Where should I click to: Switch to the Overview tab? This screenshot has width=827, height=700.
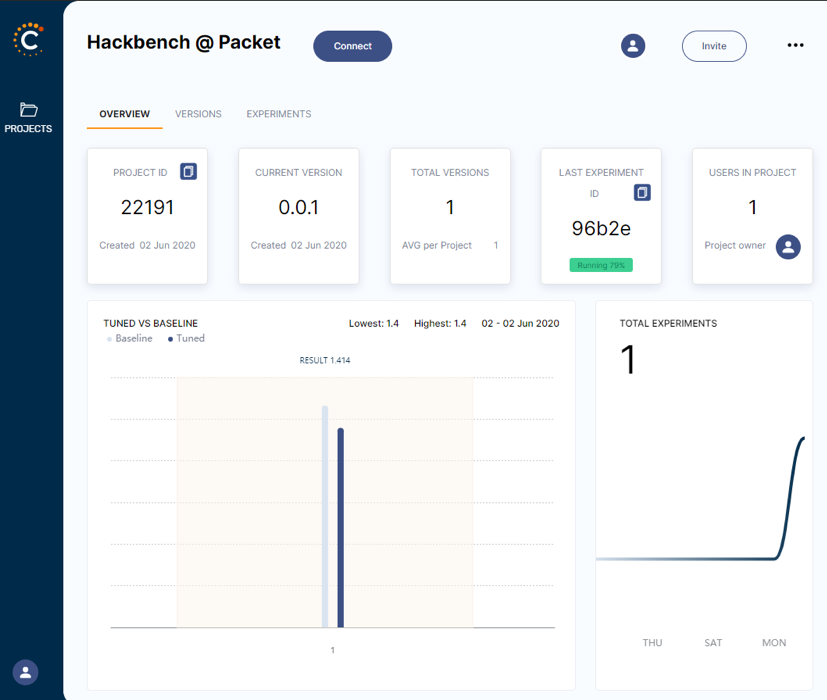(x=124, y=114)
